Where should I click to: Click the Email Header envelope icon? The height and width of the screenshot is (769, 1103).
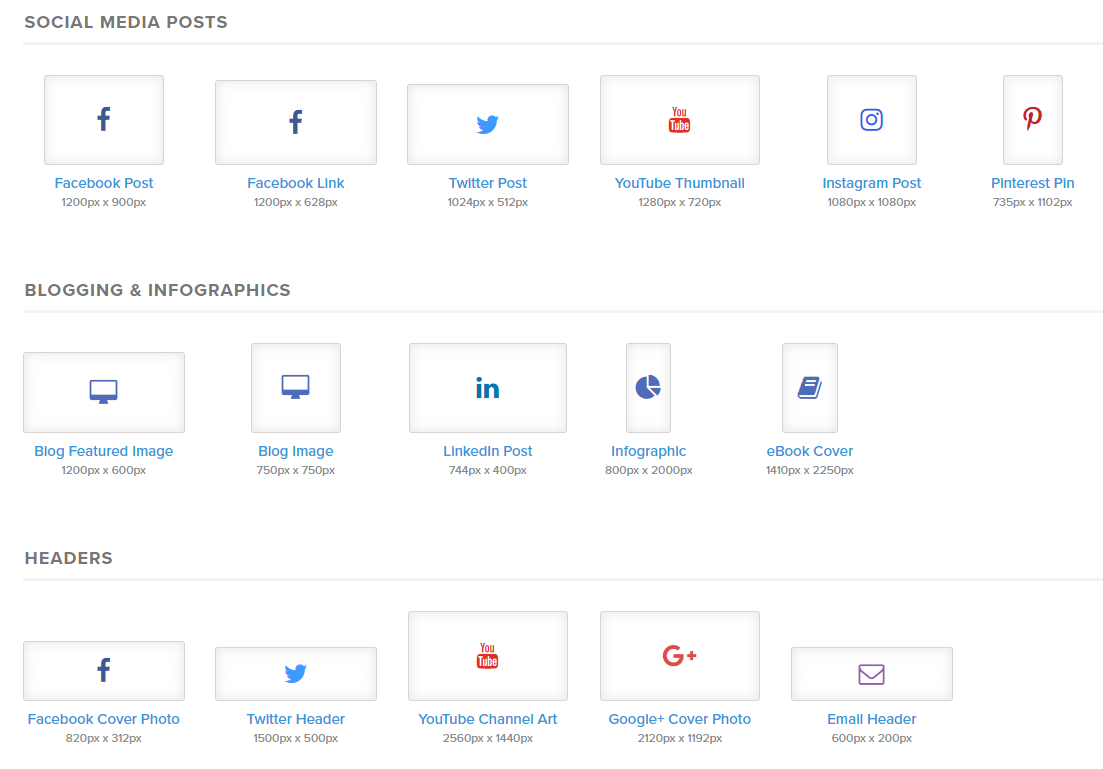click(871, 674)
